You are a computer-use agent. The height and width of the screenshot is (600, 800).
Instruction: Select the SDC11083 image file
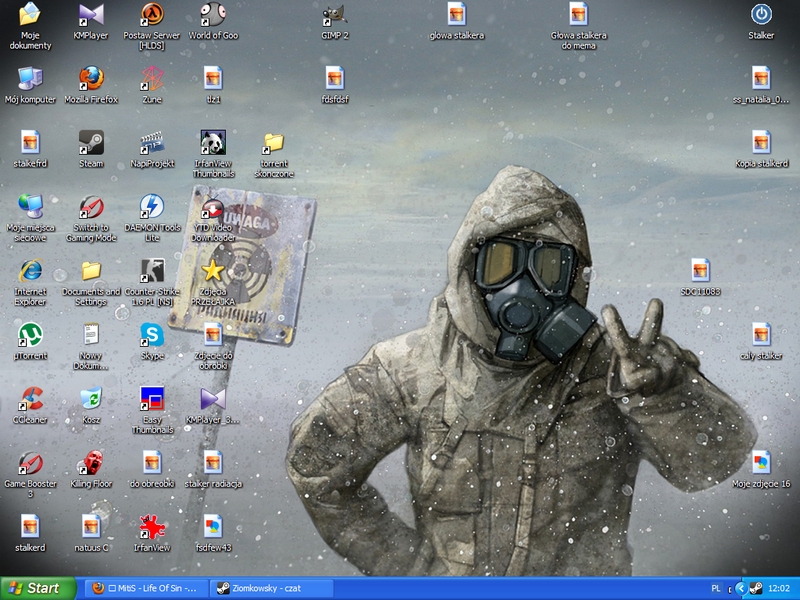click(701, 270)
